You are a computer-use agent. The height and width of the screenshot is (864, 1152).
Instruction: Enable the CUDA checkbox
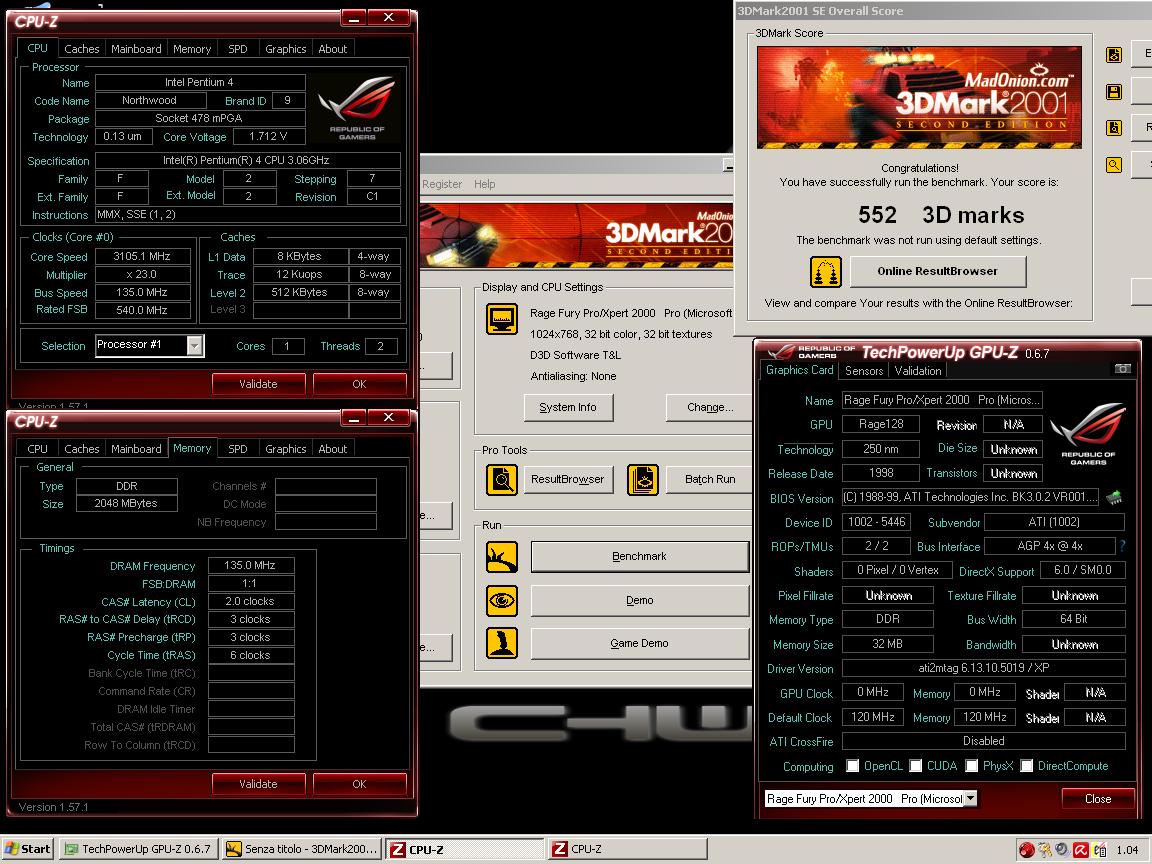tap(915, 766)
